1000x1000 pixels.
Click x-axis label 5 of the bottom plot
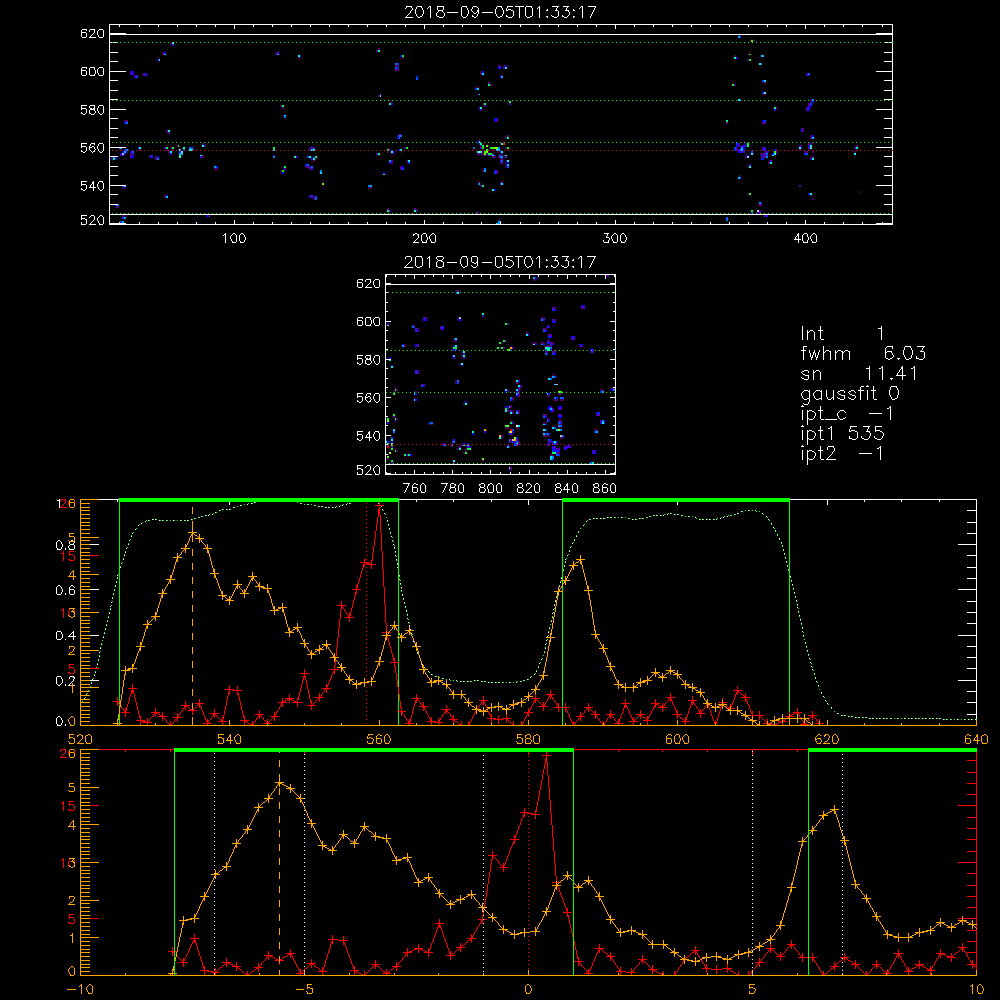coord(753,990)
